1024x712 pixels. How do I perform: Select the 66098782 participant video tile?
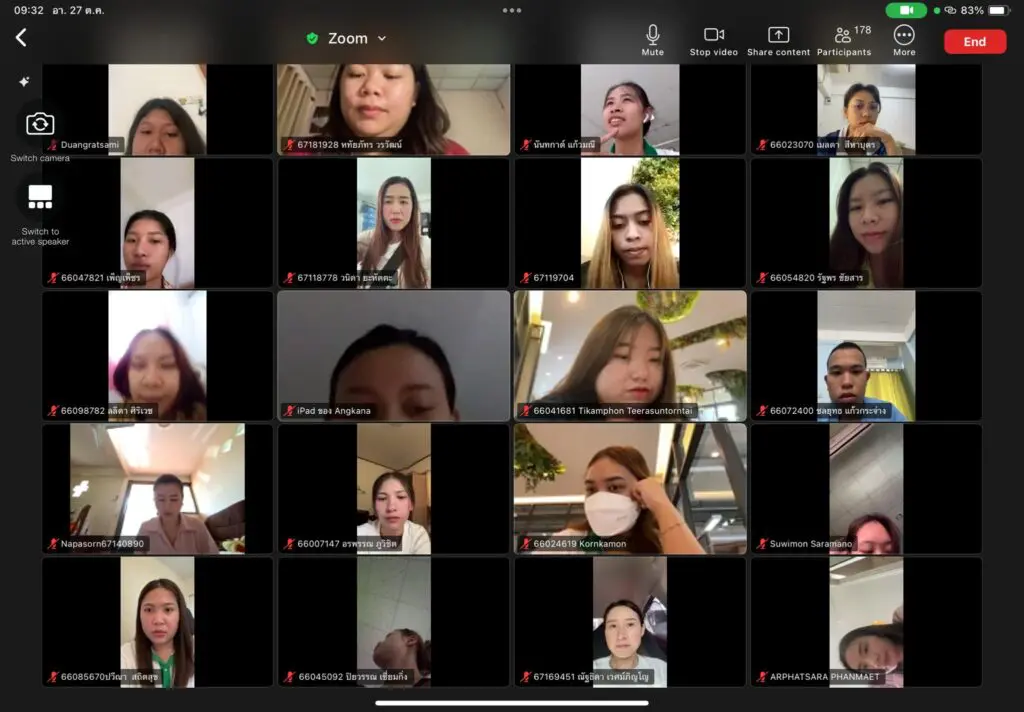(157, 355)
